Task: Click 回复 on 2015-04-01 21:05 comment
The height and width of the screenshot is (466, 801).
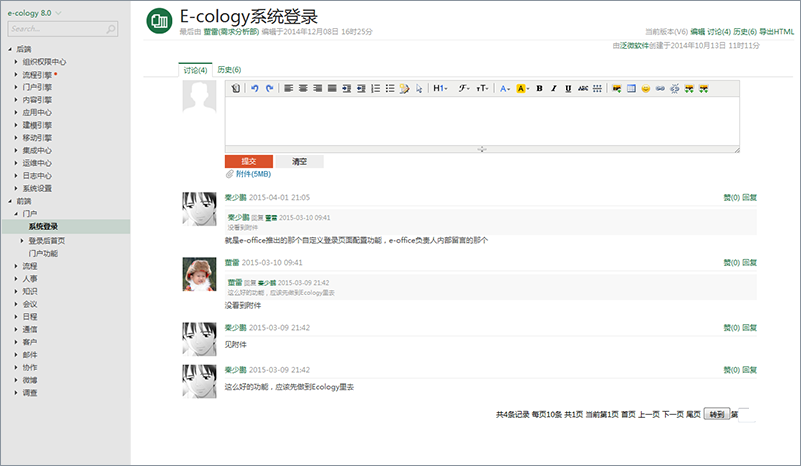Action: [x=749, y=198]
